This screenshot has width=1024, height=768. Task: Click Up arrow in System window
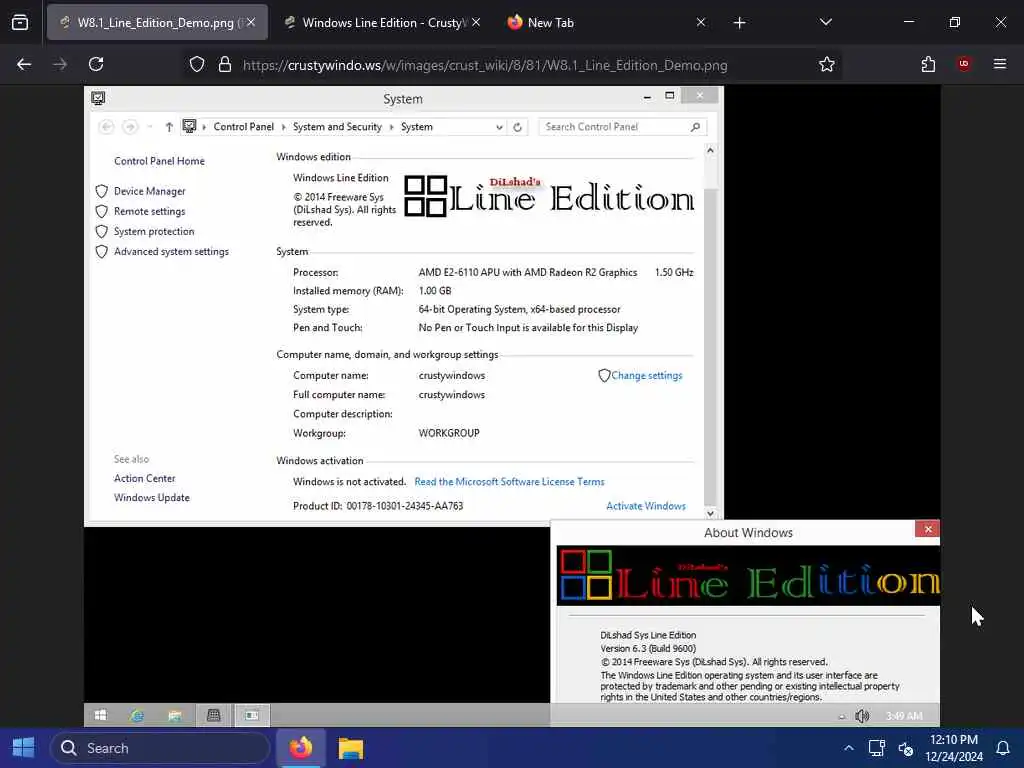[169, 127]
